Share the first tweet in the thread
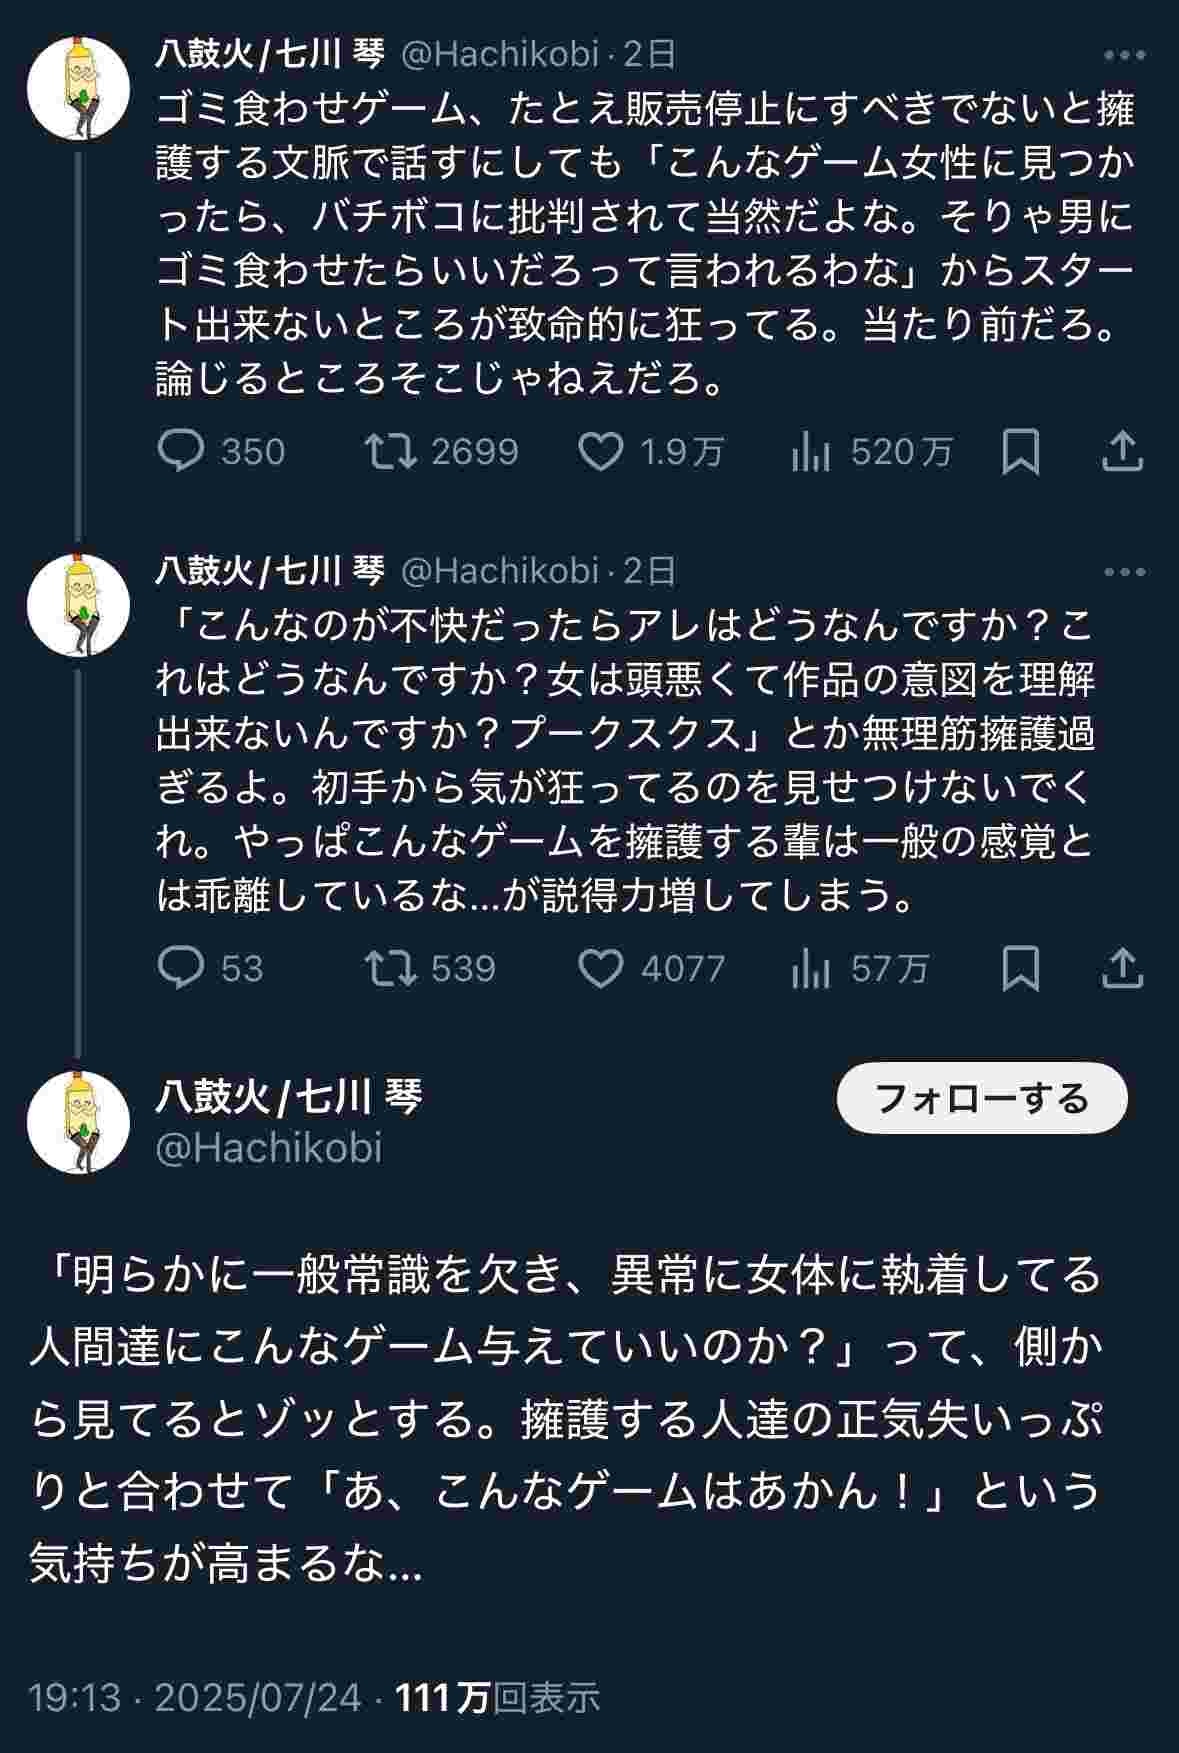This screenshot has width=1179, height=1753. (x=1122, y=452)
